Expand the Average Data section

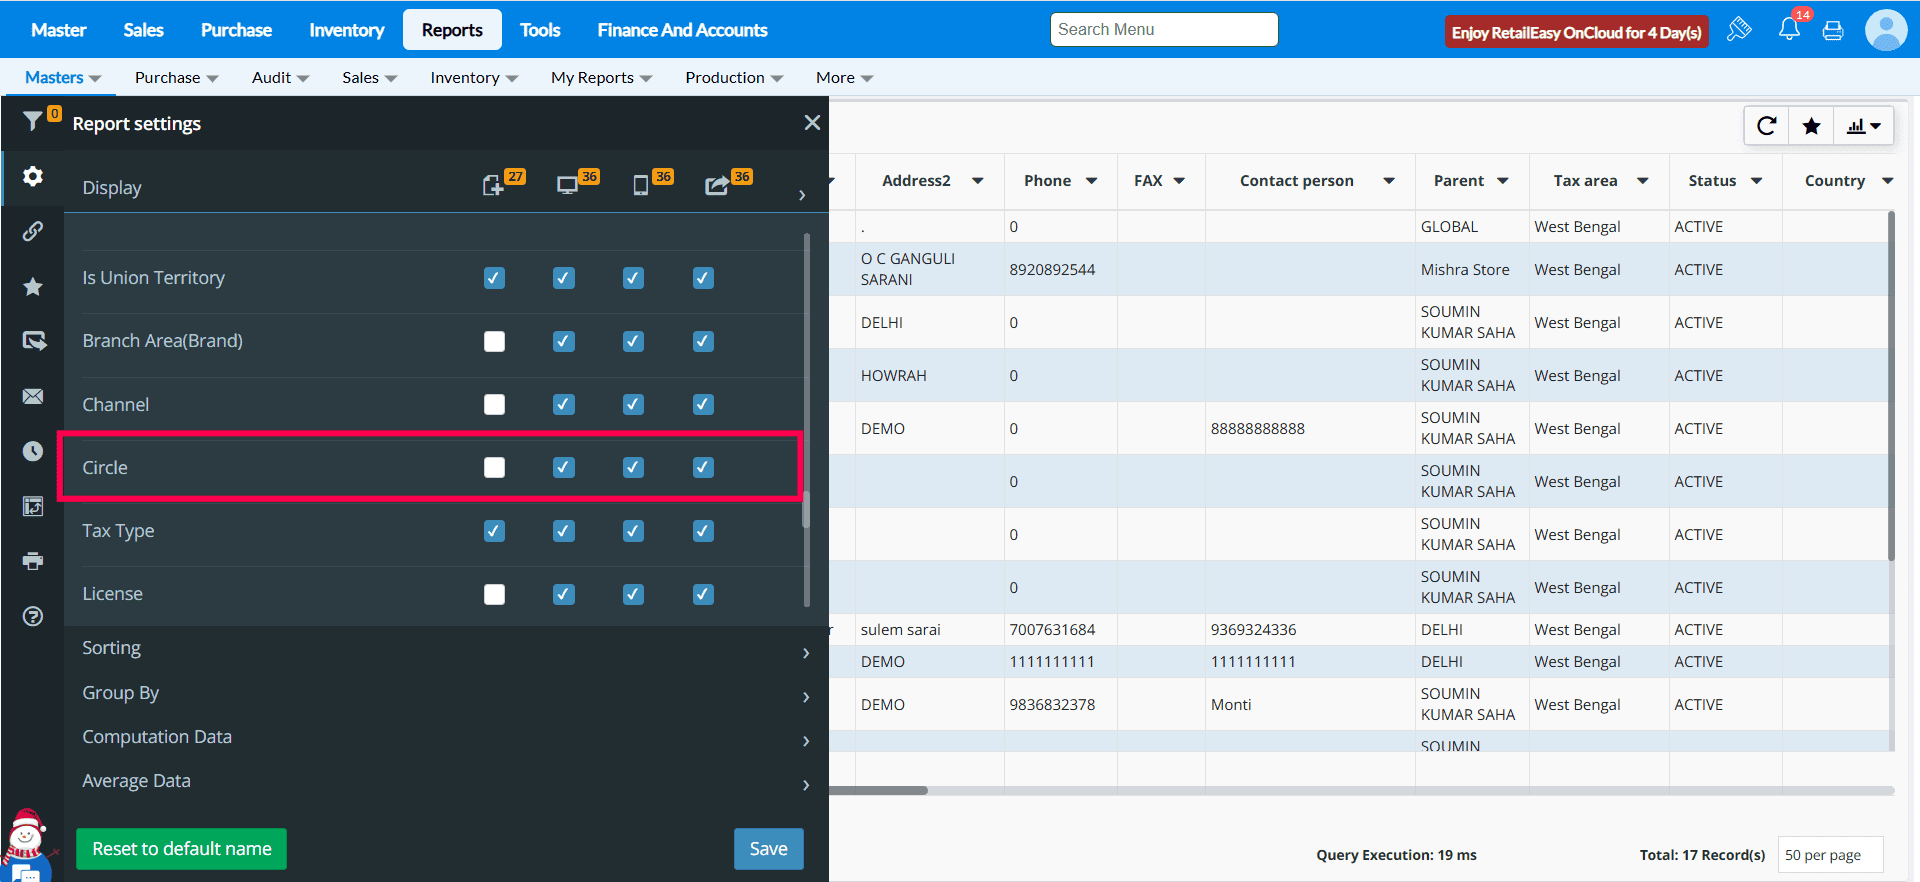(x=446, y=781)
